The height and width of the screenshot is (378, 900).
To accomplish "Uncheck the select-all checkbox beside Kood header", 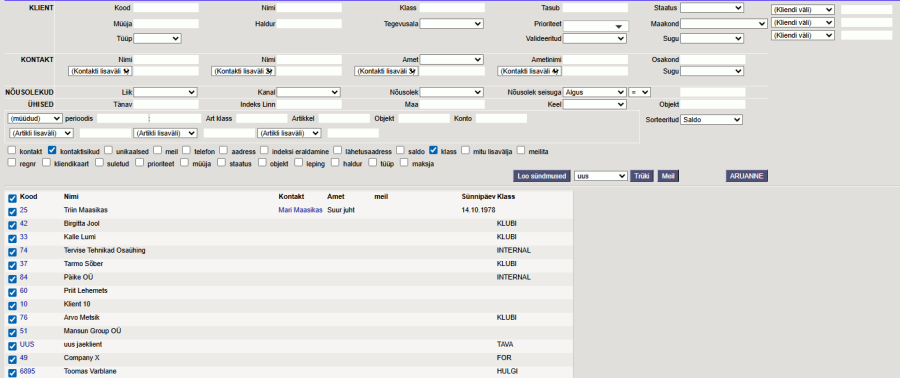I will pyautogui.click(x=13, y=198).
